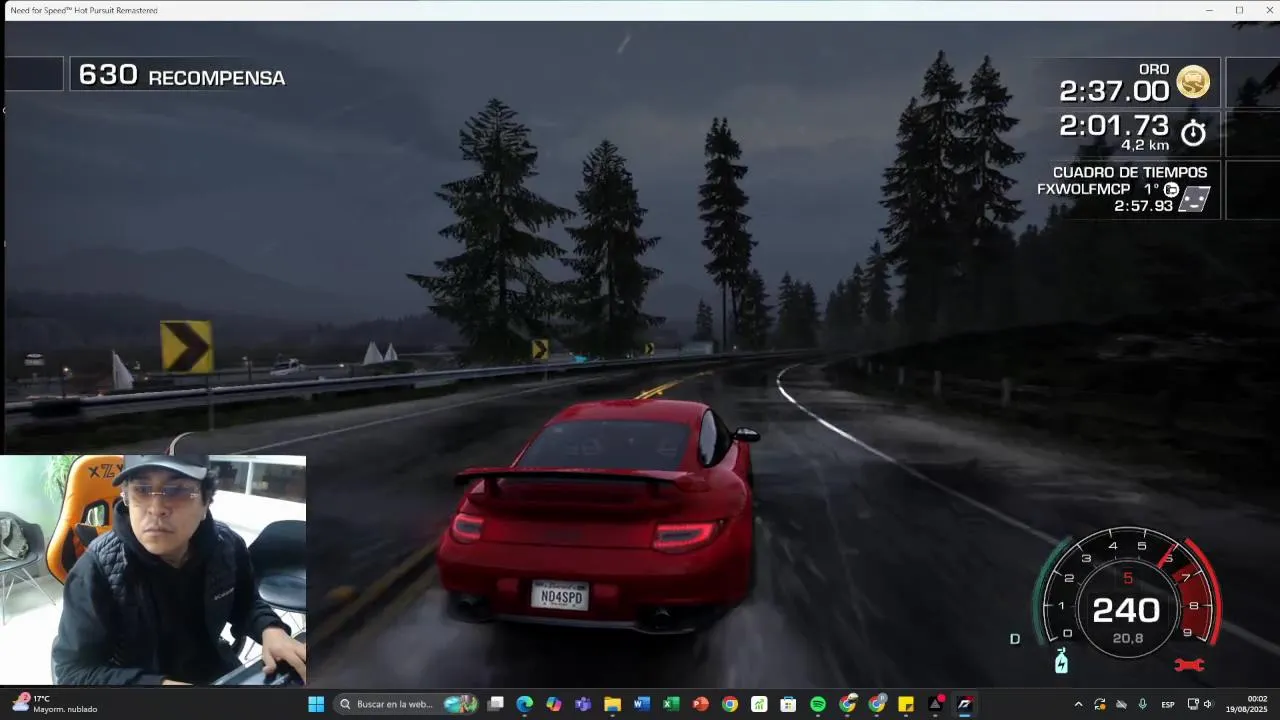1280x720 pixels.
Task: Click the microphone tray icon
Action: point(1143,704)
